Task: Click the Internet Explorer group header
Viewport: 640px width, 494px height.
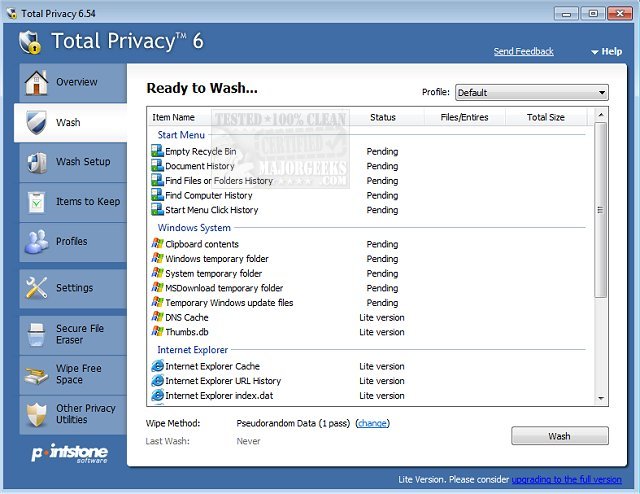Action: (193, 350)
